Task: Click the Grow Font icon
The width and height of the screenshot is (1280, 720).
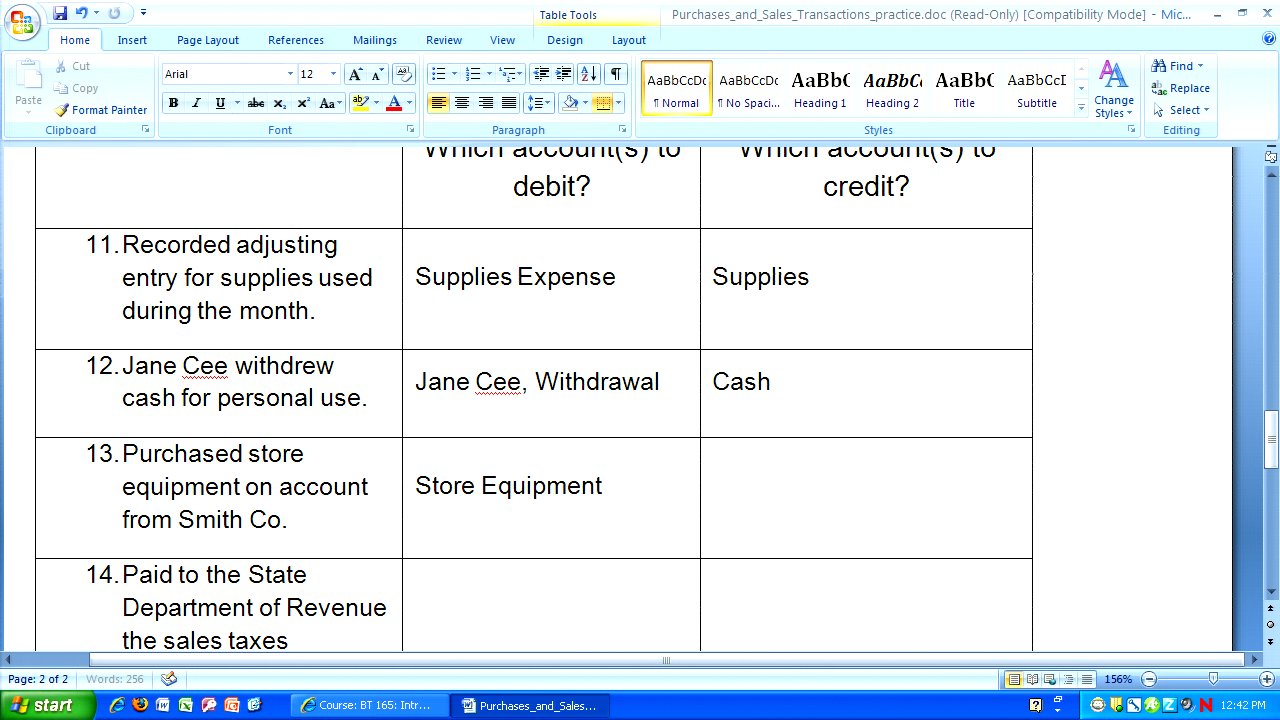Action: click(355, 74)
